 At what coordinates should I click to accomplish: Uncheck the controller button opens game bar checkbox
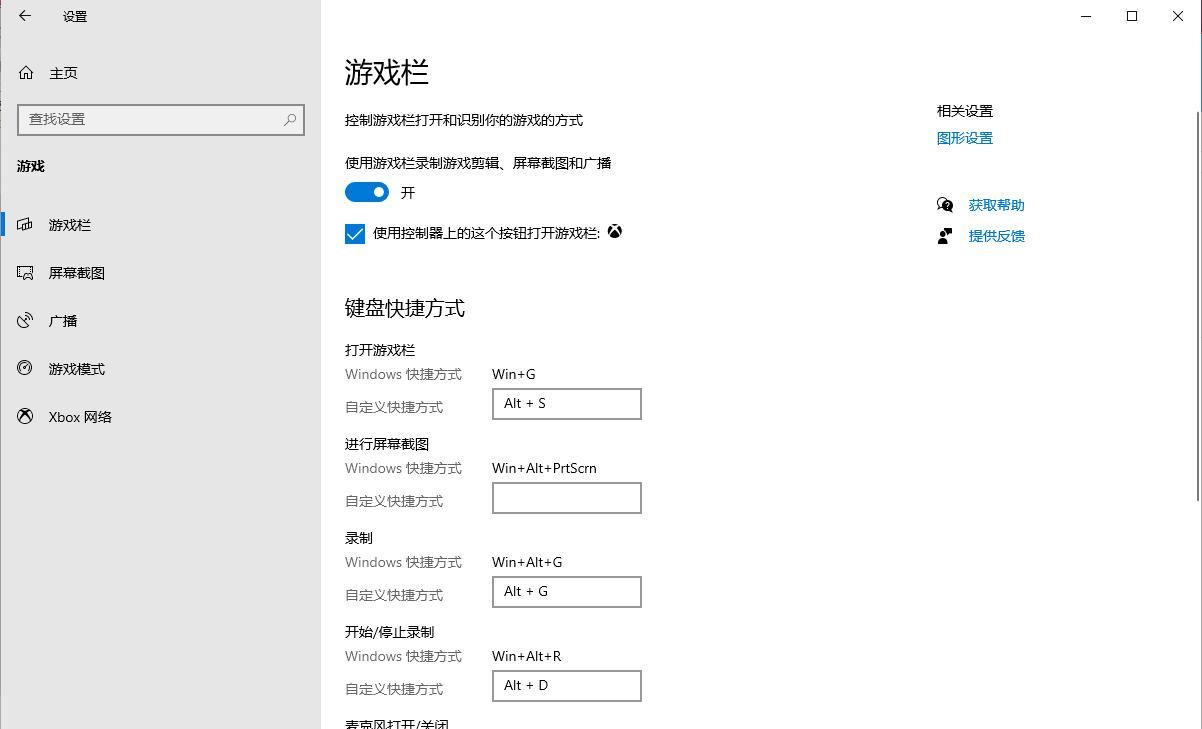(355, 234)
